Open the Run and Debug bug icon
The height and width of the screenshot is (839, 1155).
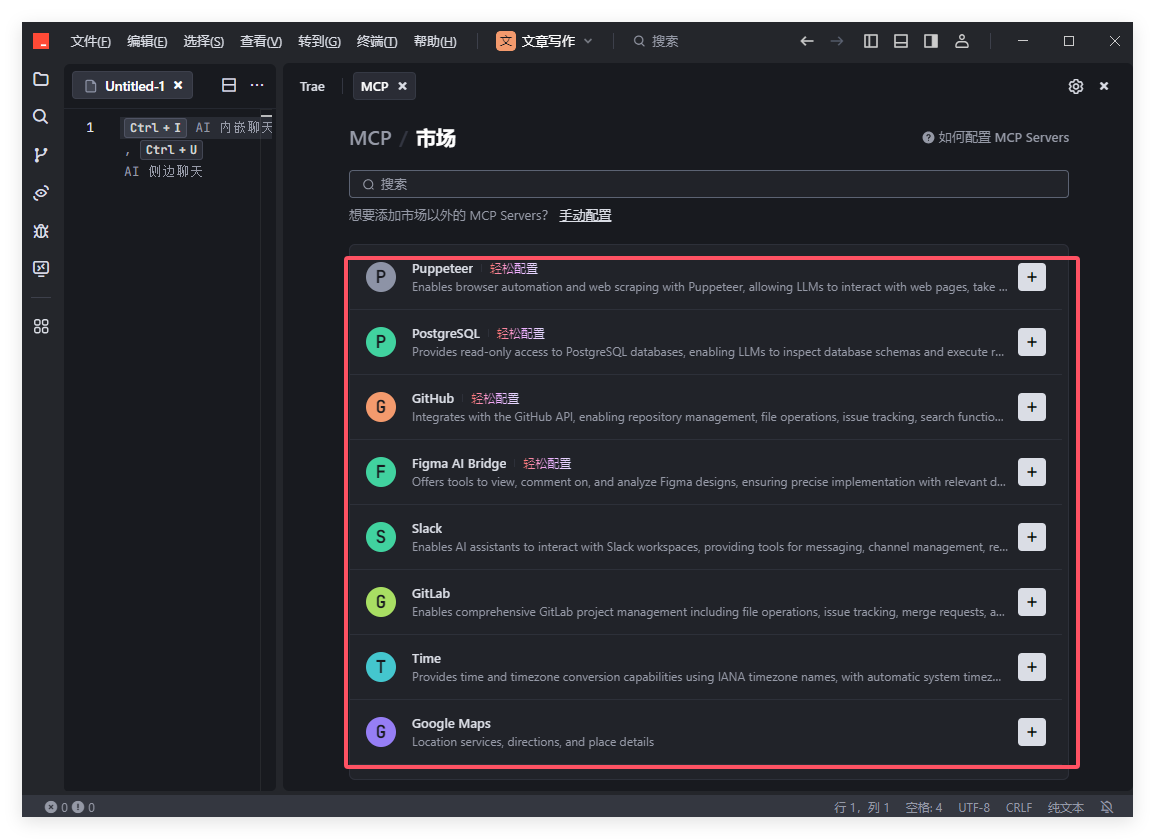(41, 231)
